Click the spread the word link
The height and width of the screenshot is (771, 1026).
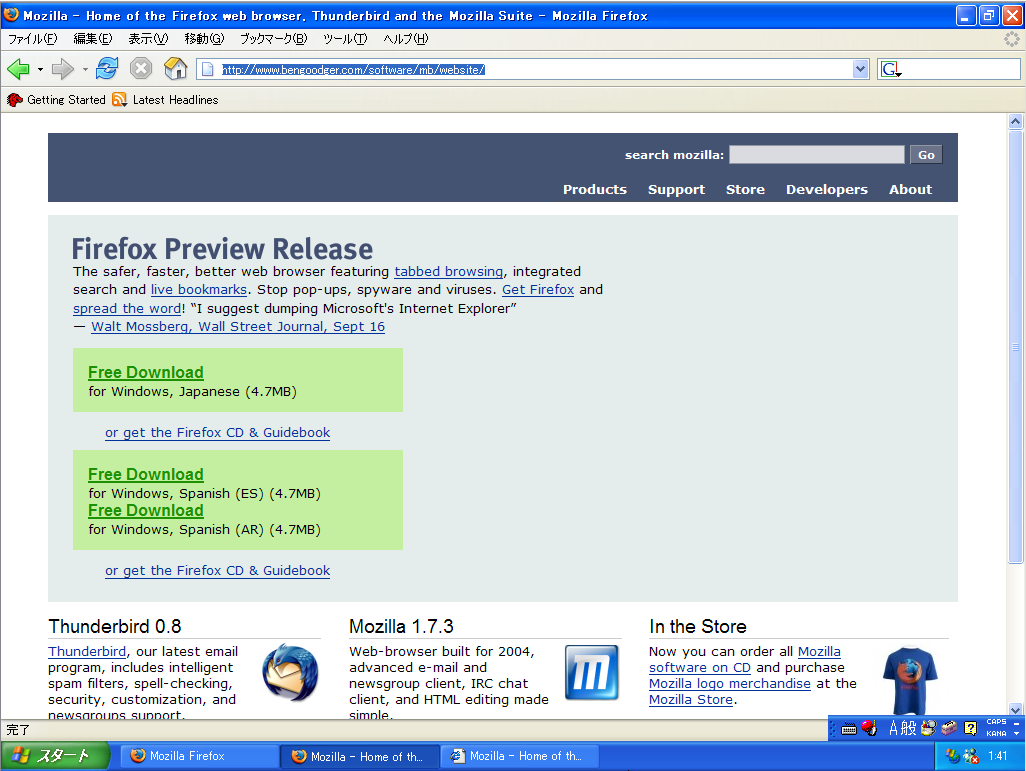(x=127, y=308)
